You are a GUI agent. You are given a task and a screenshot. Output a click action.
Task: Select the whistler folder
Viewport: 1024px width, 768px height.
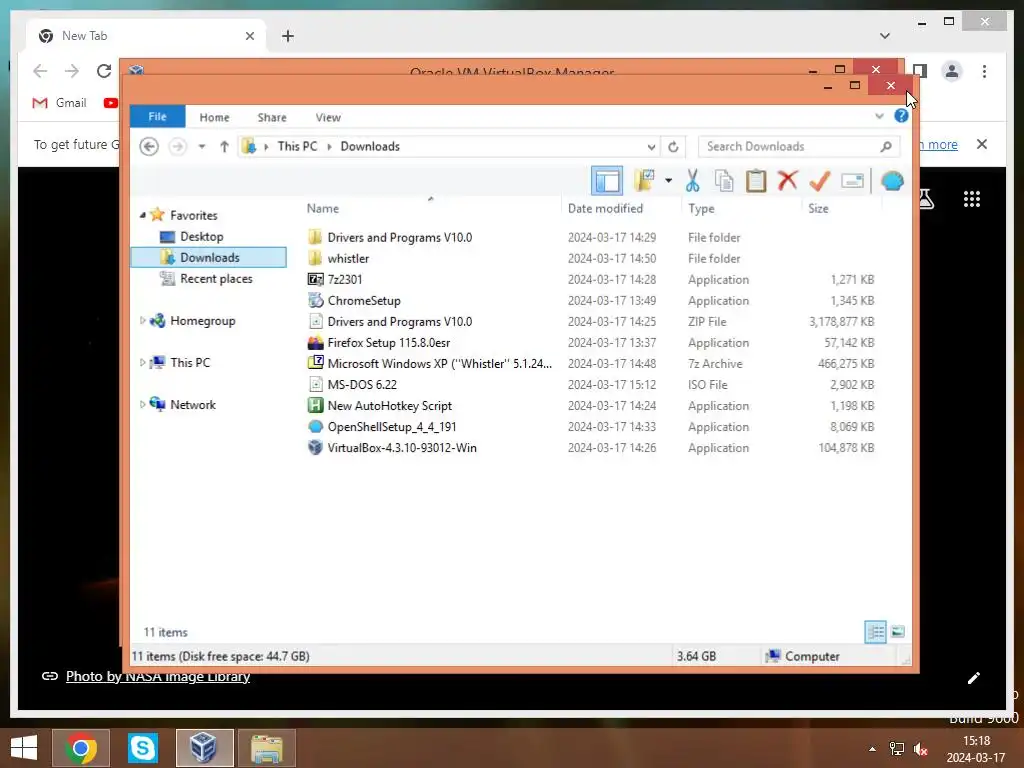click(348, 259)
